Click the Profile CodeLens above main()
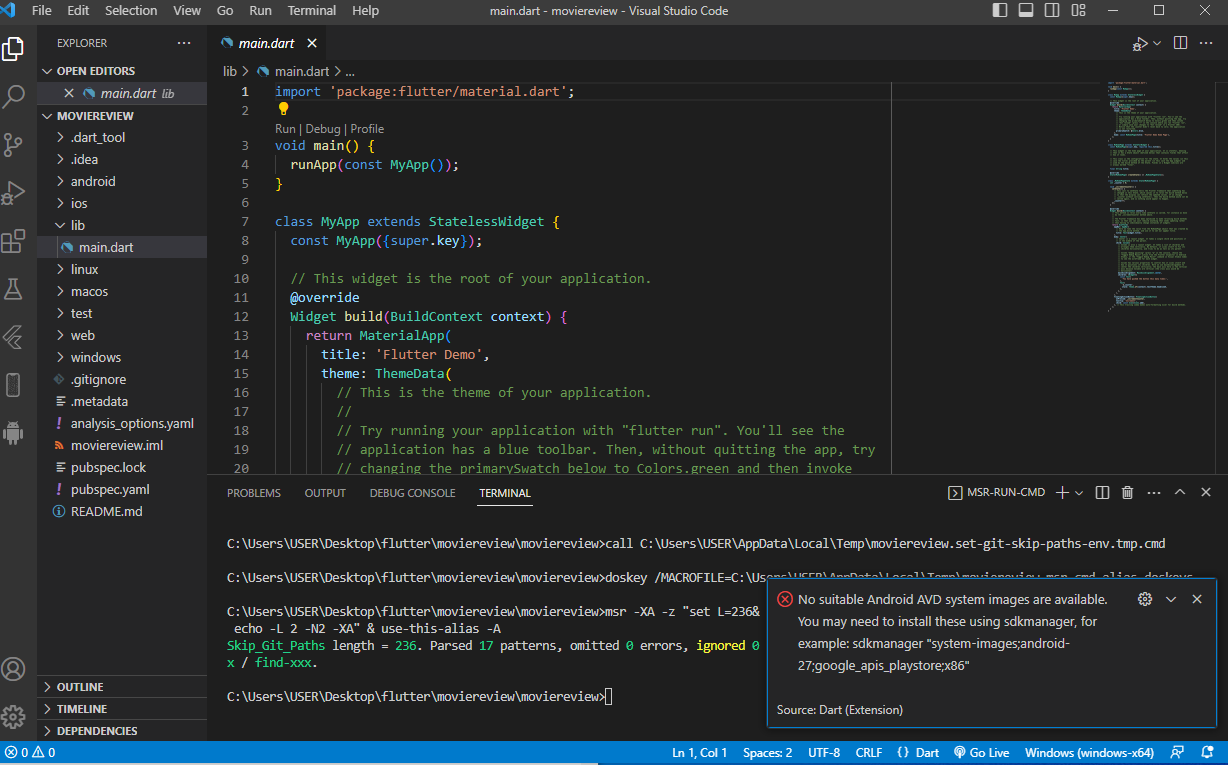This screenshot has width=1228, height=765. [x=367, y=129]
